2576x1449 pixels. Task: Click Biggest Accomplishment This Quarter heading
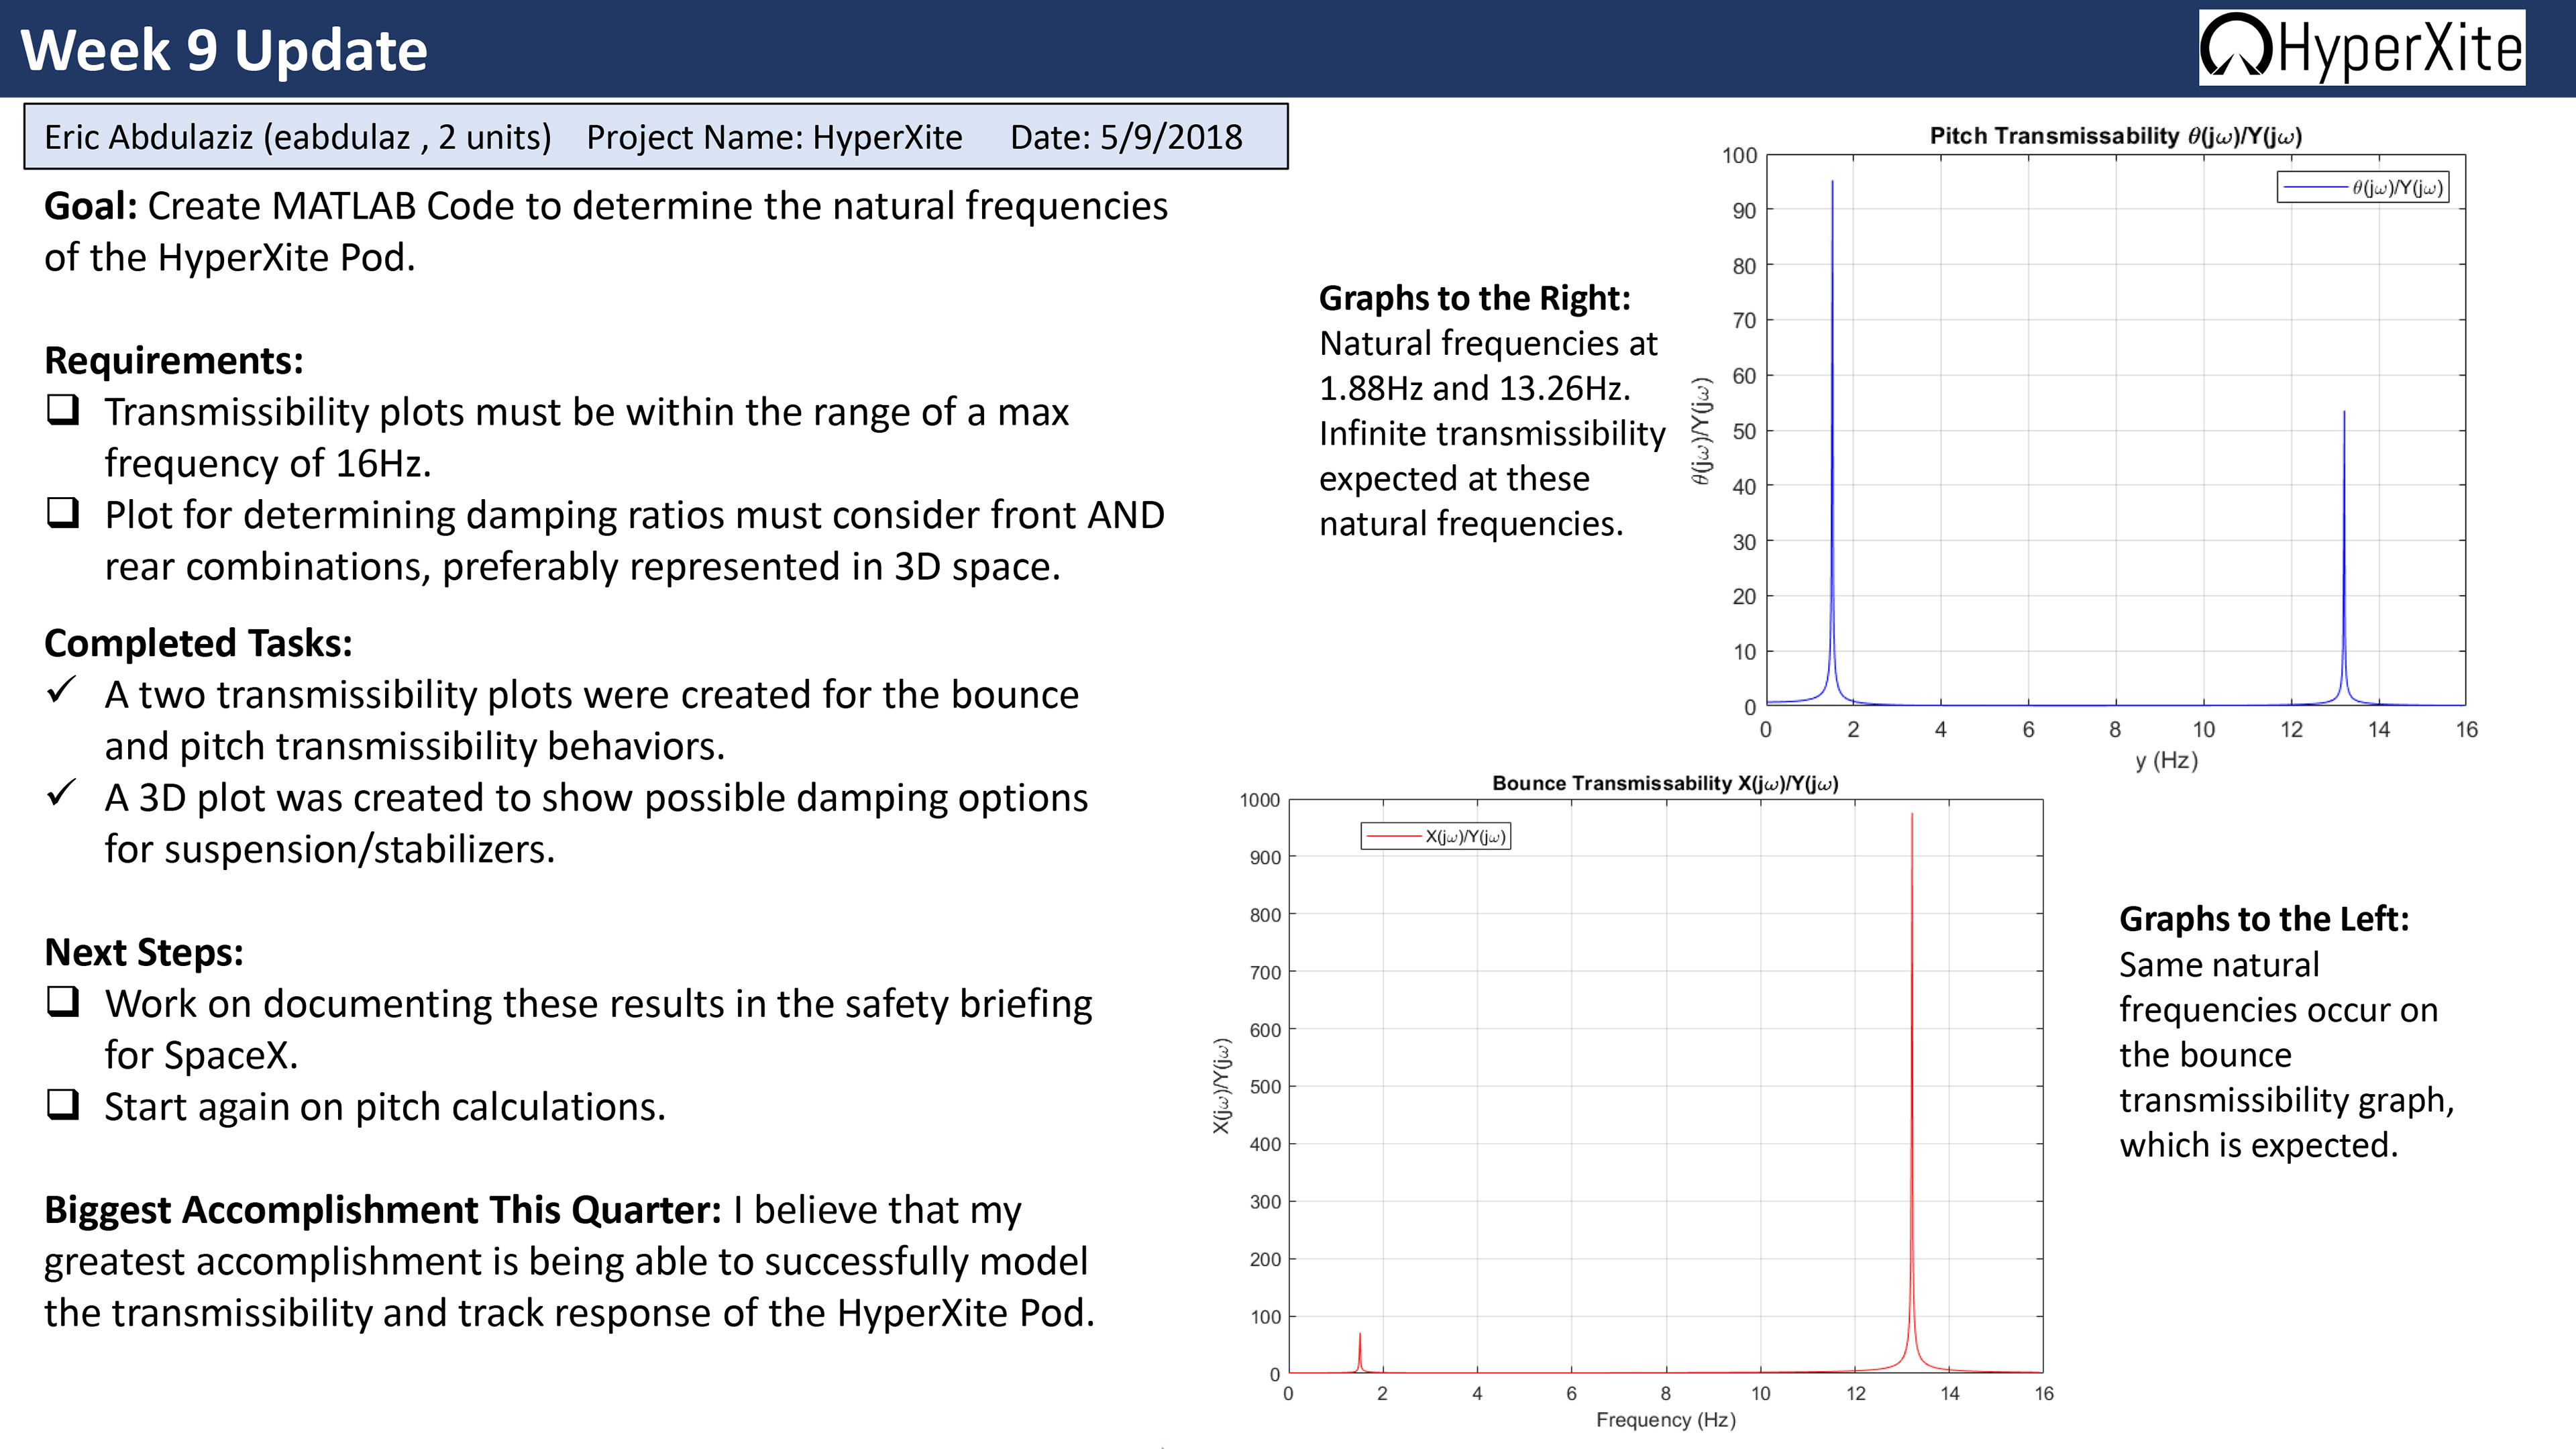383,1210
